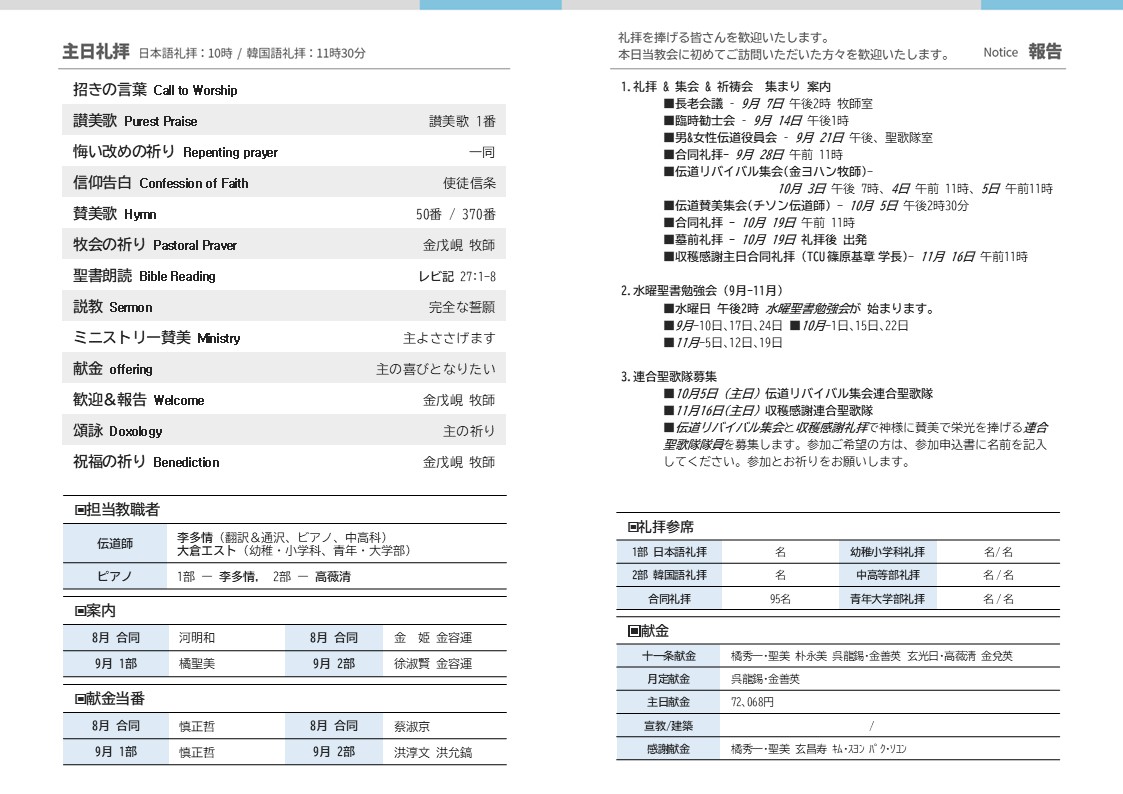Click the square icon beside 案内 heading
Viewport: 1123px width, 794px height.
pos(81,611)
